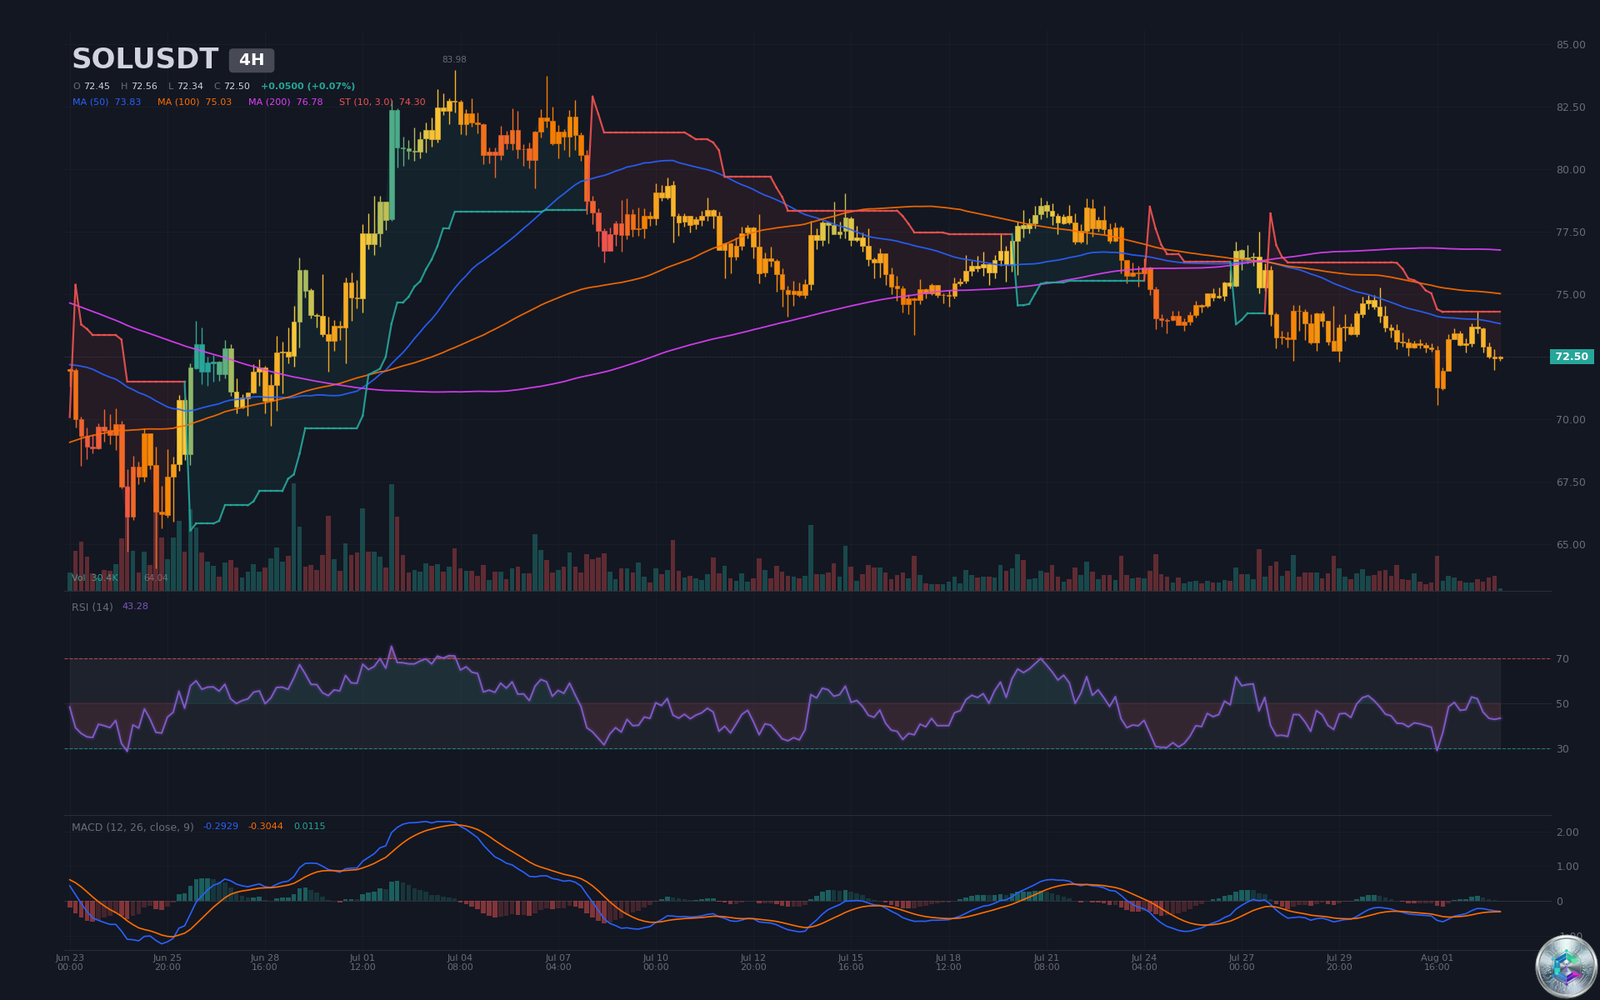Click the Jul 15 16:00 time label
Image resolution: width=1600 pixels, height=1000 pixels.
pos(851,962)
